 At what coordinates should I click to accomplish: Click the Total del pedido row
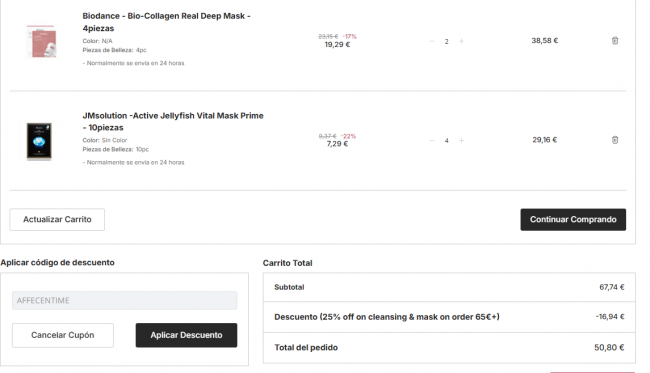(449, 348)
